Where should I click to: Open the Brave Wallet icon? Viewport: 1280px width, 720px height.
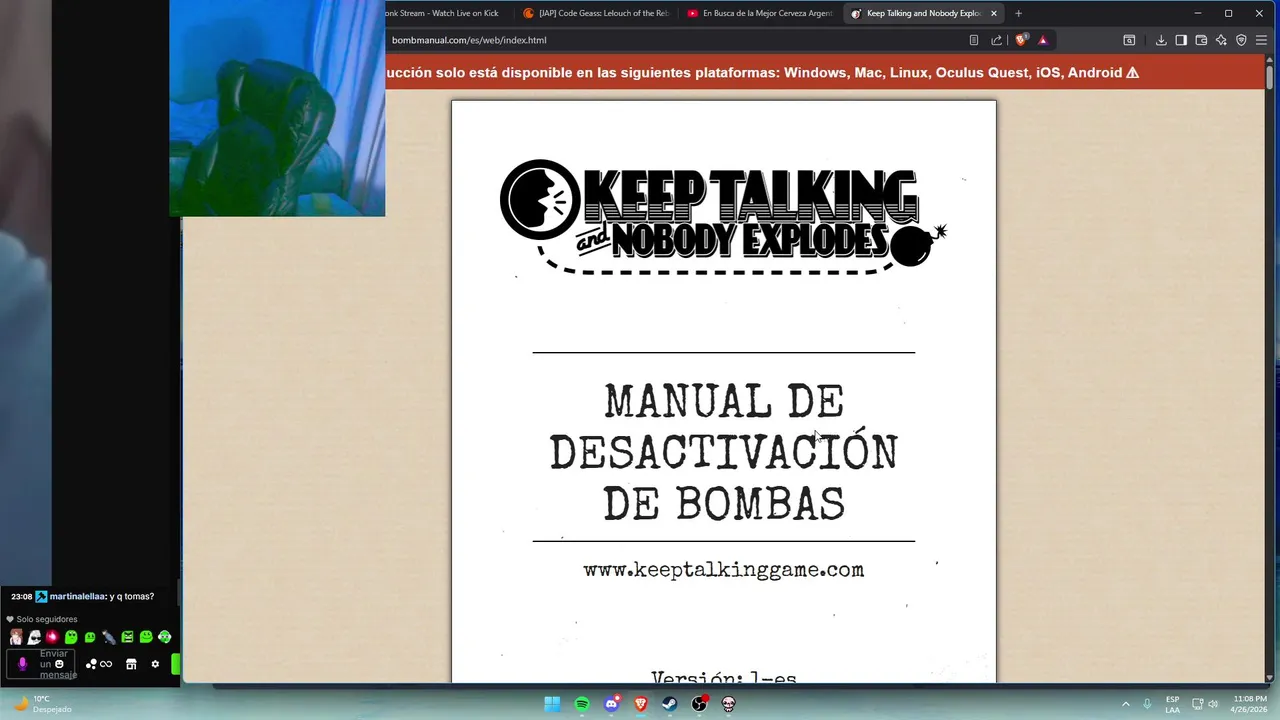coord(1201,40)
